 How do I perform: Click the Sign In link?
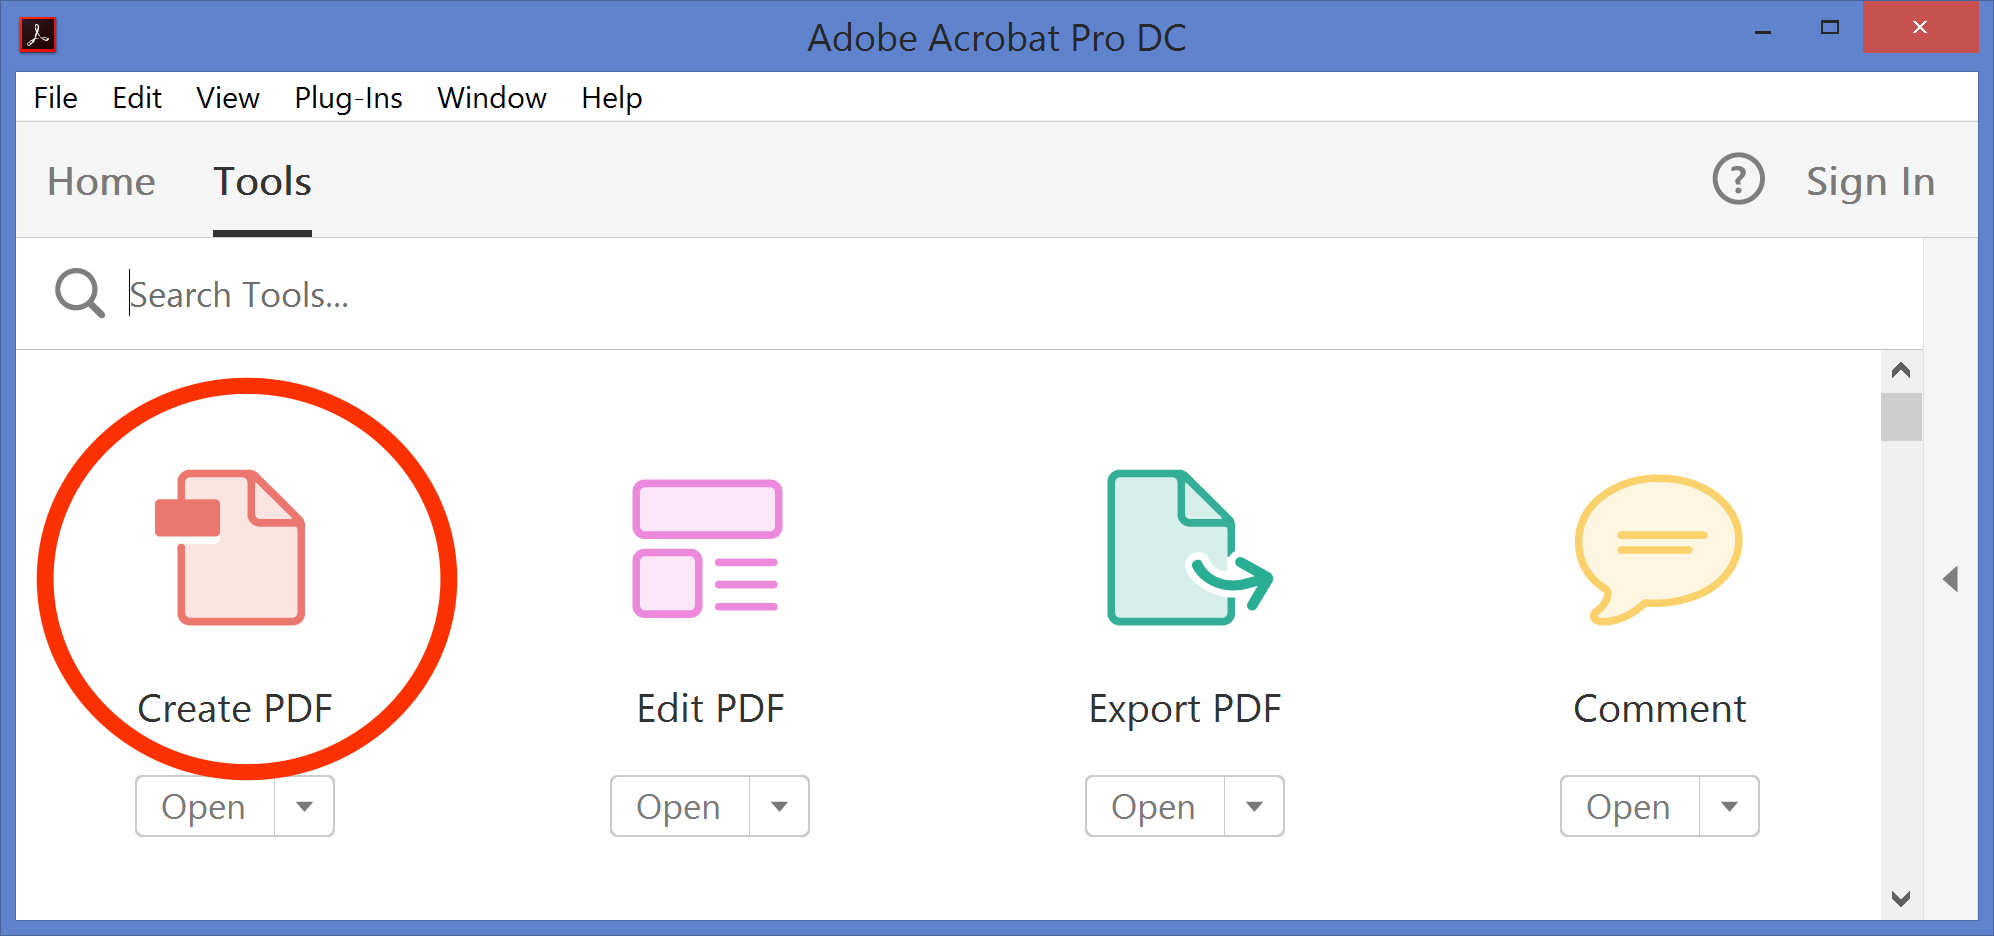[x=1869, y=181]
